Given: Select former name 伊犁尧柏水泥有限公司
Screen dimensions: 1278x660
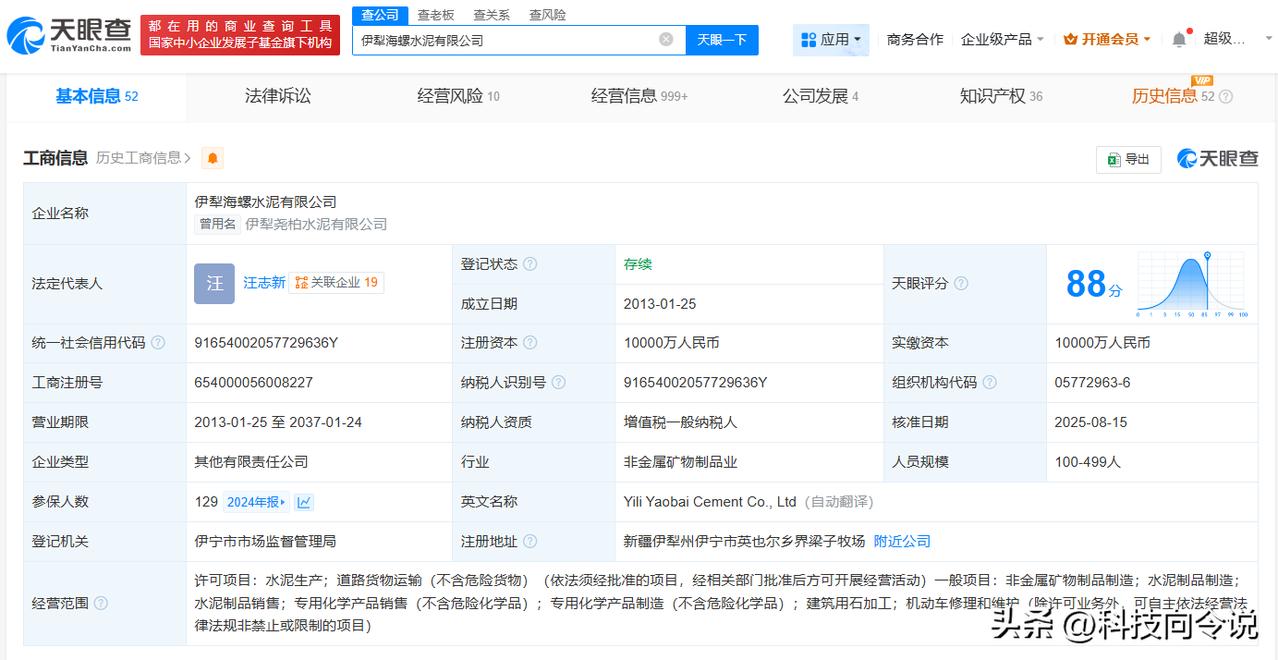Looking at the screenshot, I should click(x=316, y=224).
